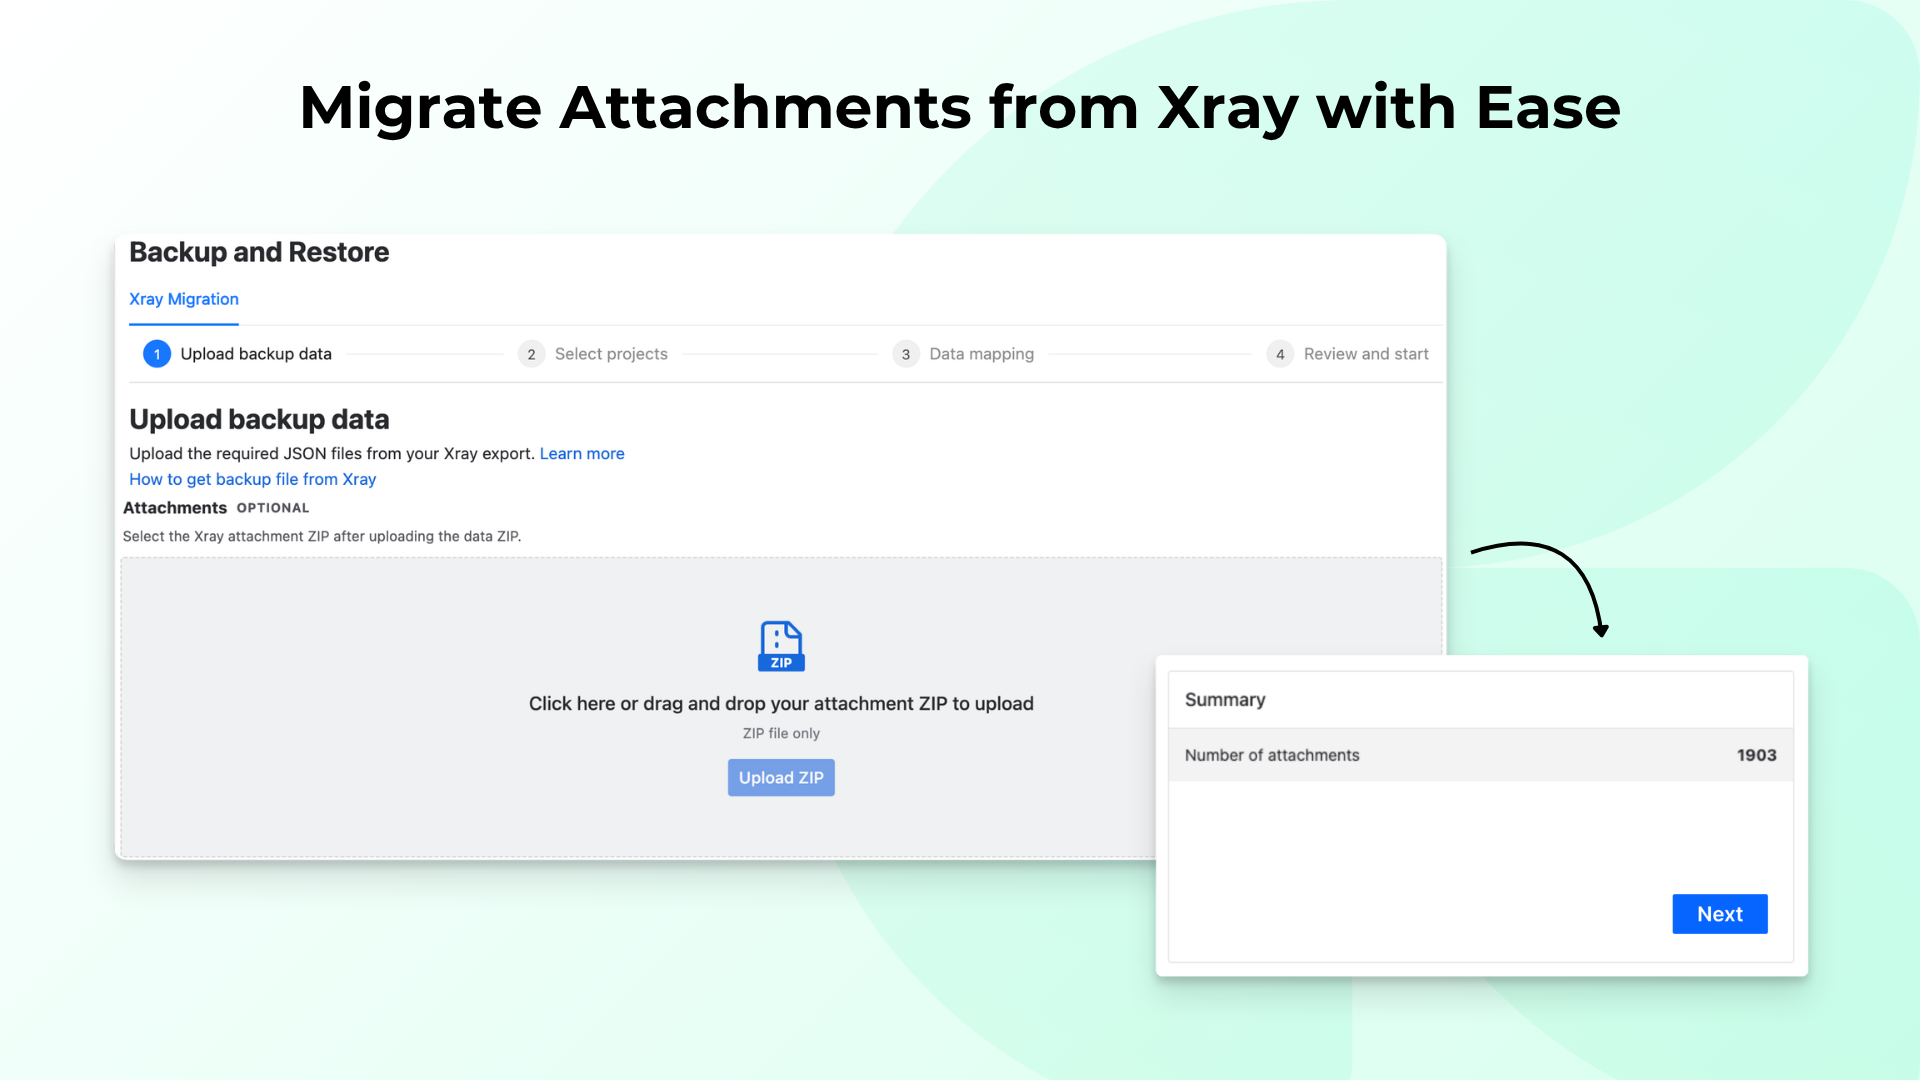Select step 2 Select projects
Image resolution: width=1920 pixels, height=1080 pixels.
click(593, 354)
